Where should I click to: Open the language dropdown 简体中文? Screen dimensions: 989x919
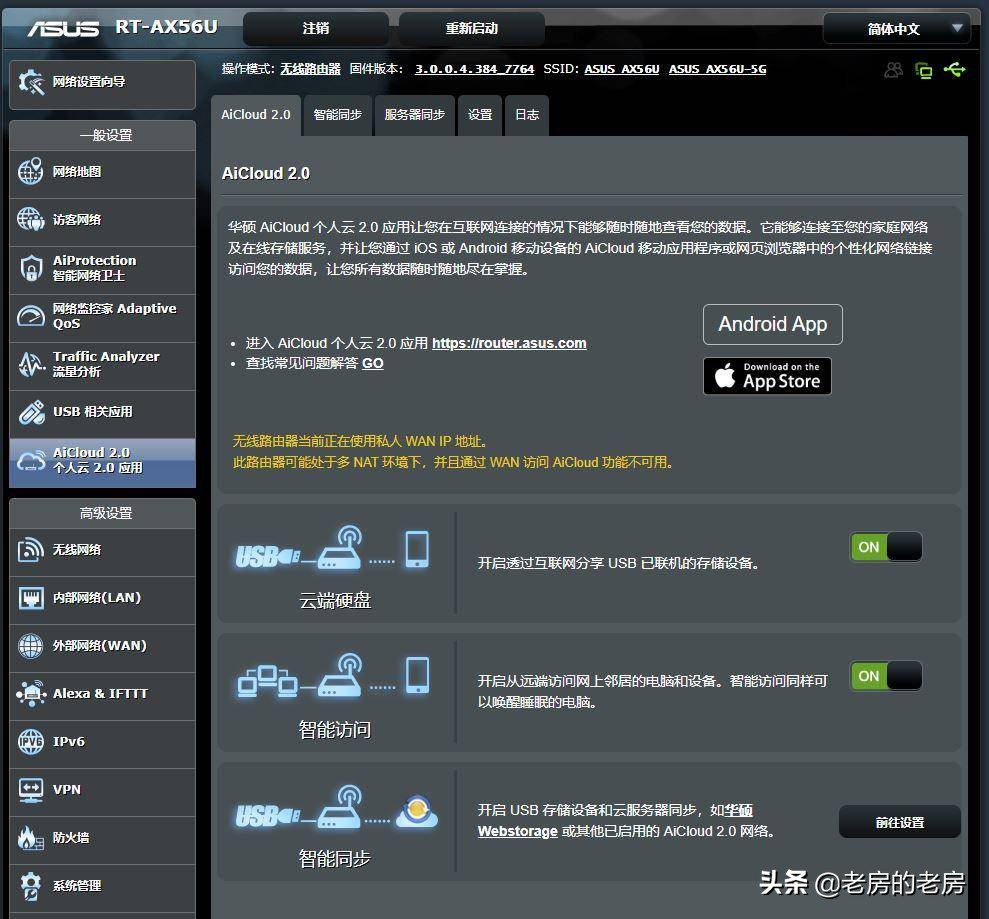click(897, 28)
